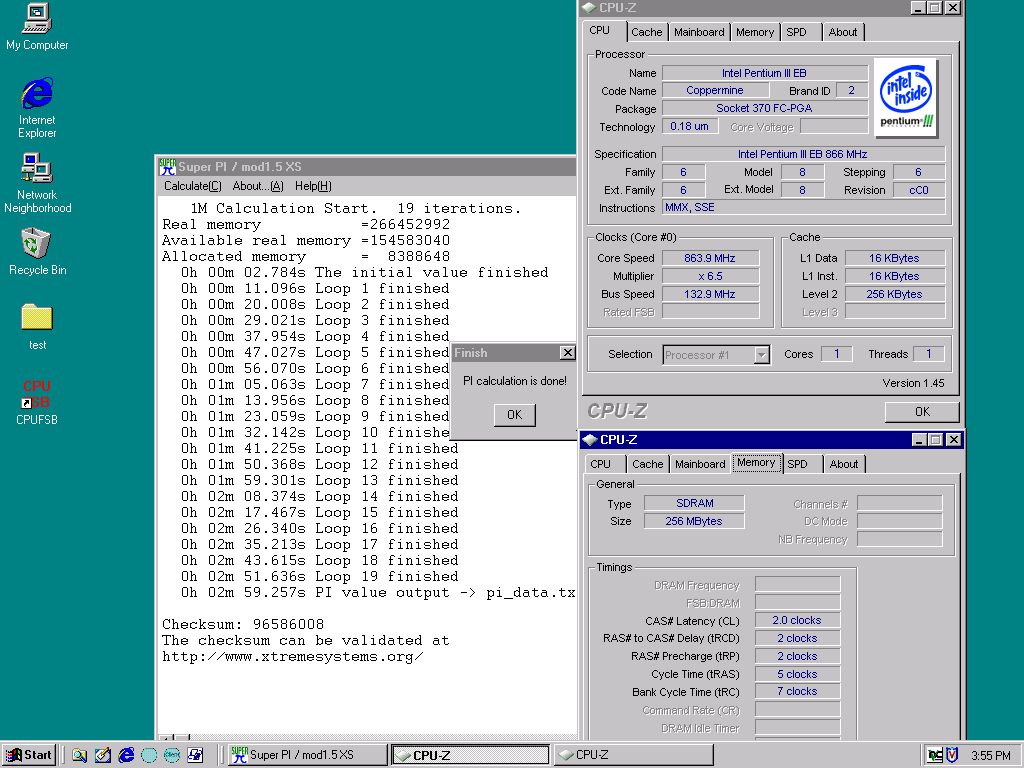Select the Internet Explorer desktop icon
The image size is (1024, 768).
click(37, 108)
